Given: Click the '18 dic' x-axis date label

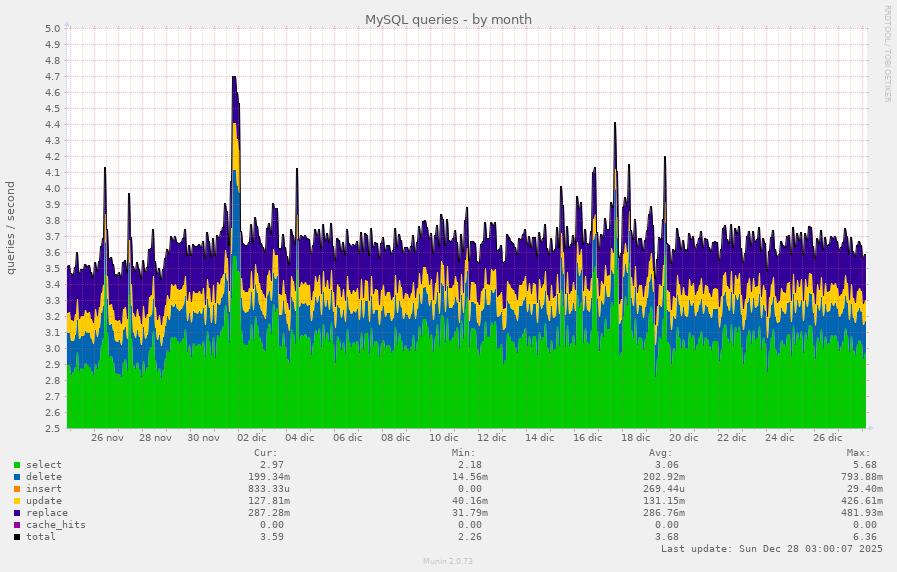Looking at the screenshot, I should (636, 438).
